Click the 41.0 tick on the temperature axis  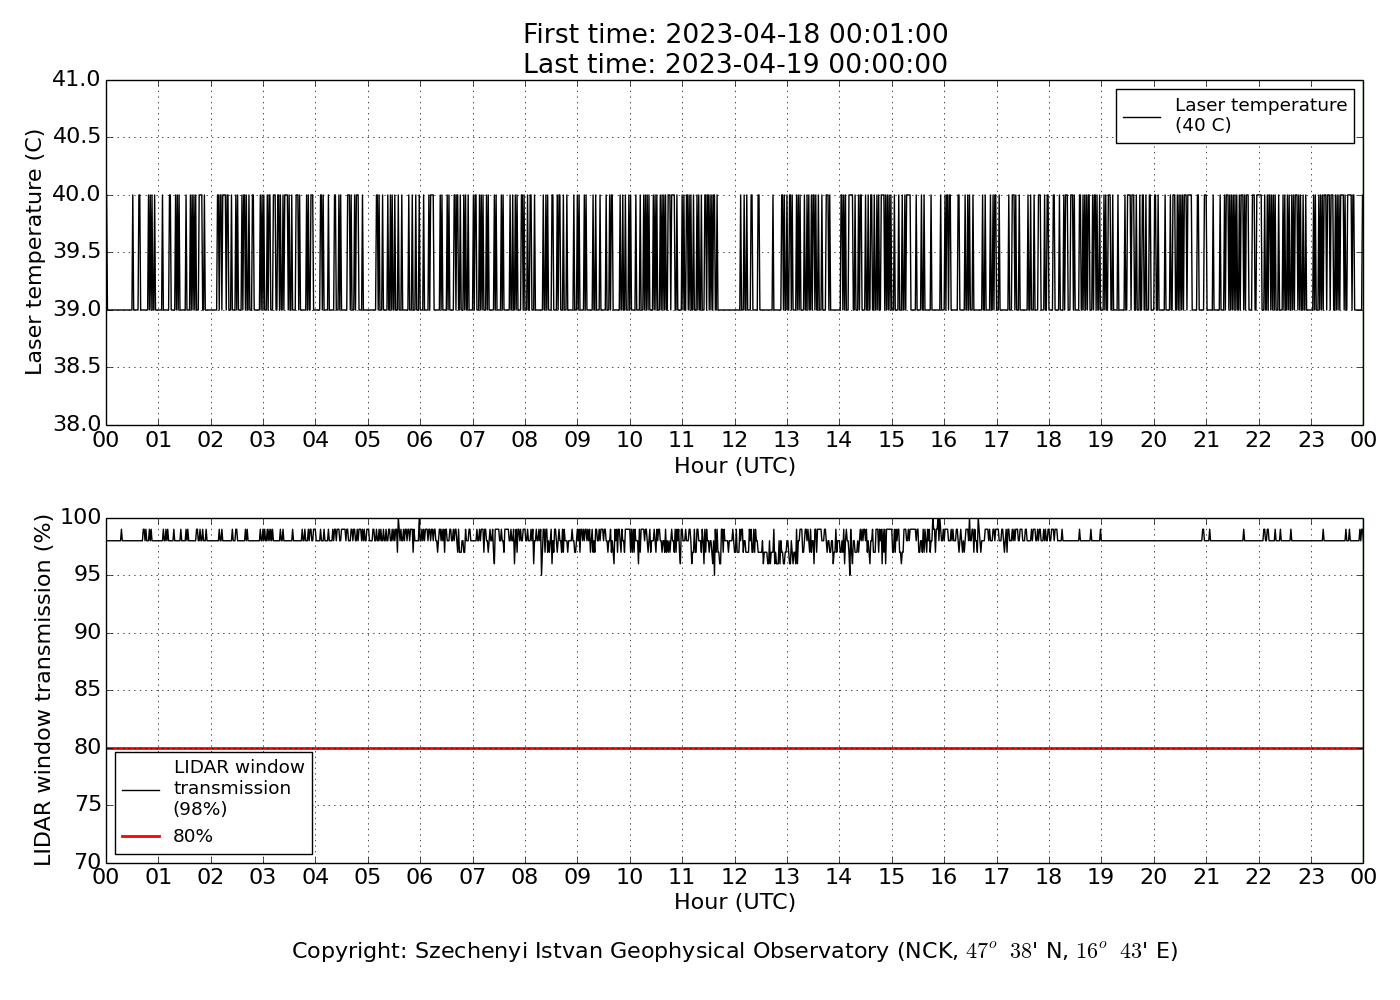77,79
